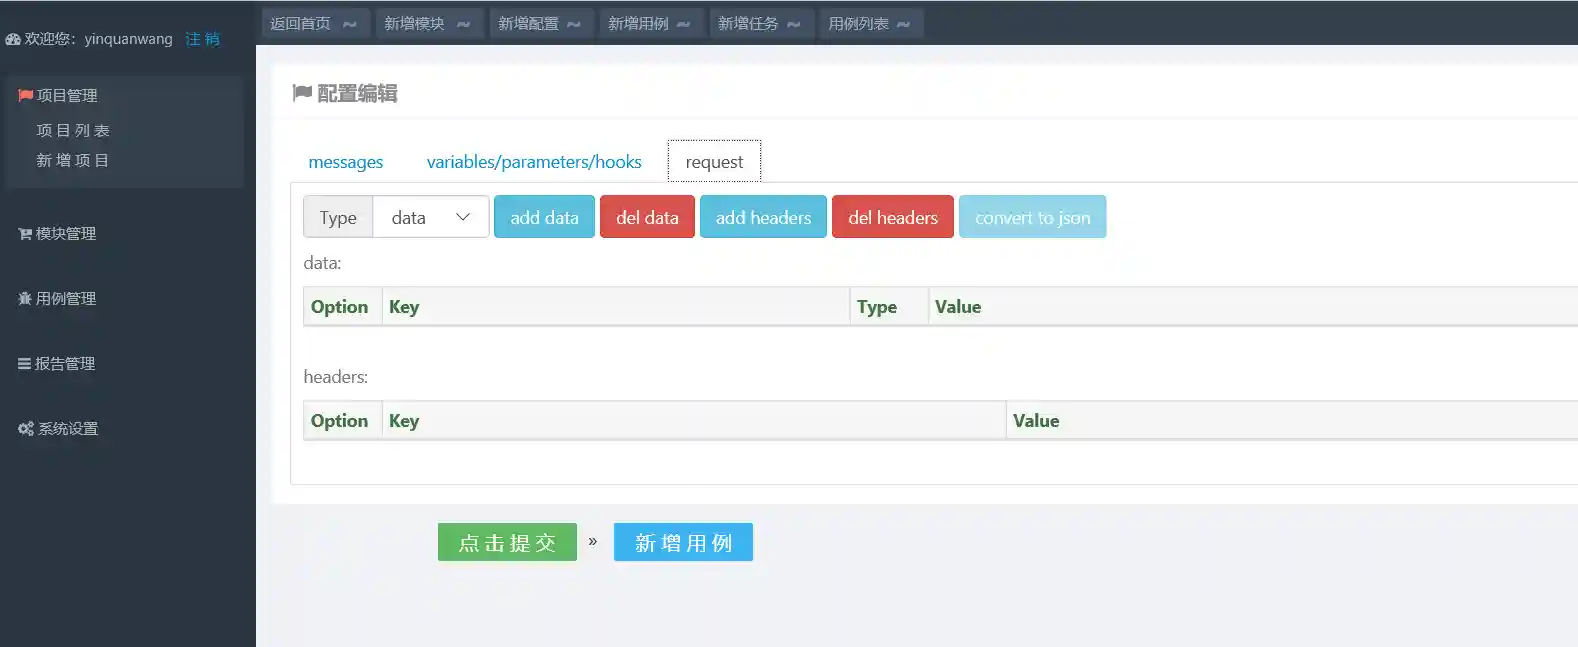Open the data Type dropdown
The width and height of the screenshot is (1578, 647).
coord(431,217)
